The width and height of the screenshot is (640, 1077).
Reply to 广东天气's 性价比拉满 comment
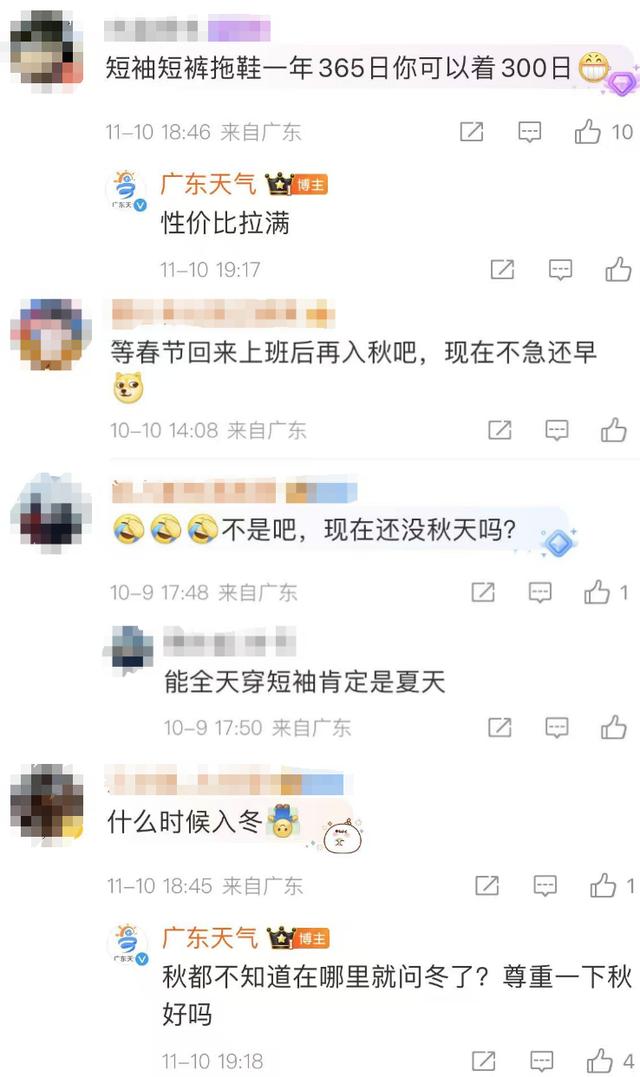tap(560, 269)
